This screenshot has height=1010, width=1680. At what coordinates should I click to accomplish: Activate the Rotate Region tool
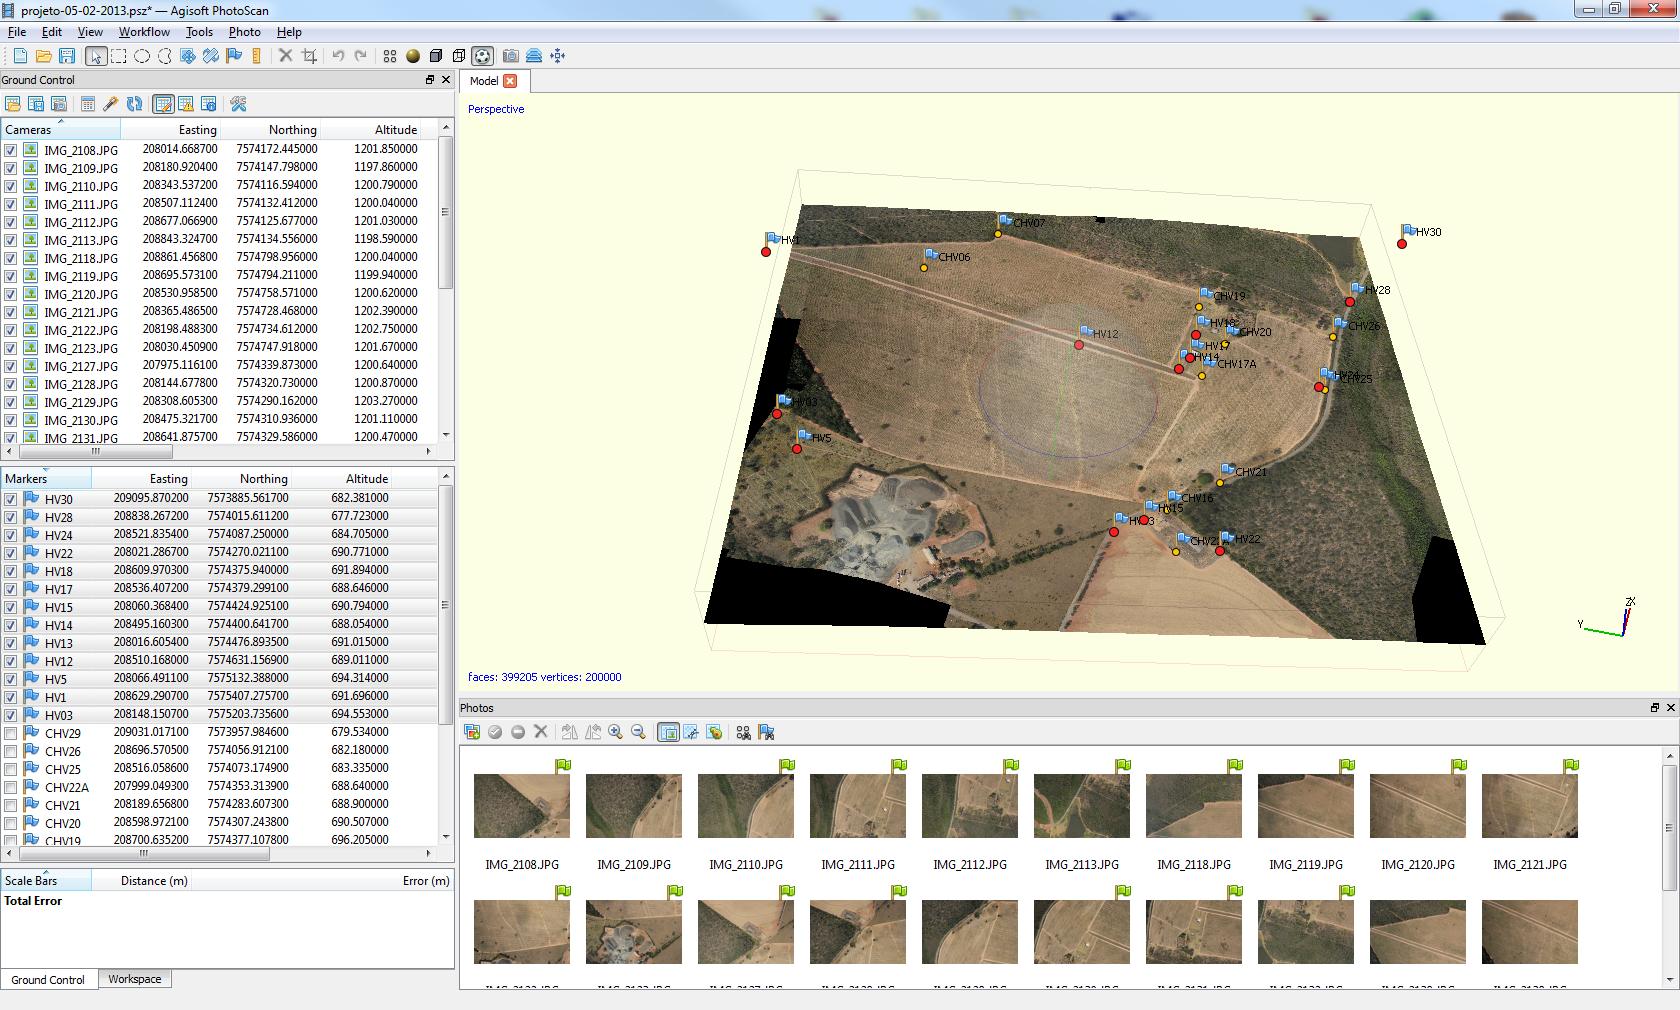[x=211, y=56]
